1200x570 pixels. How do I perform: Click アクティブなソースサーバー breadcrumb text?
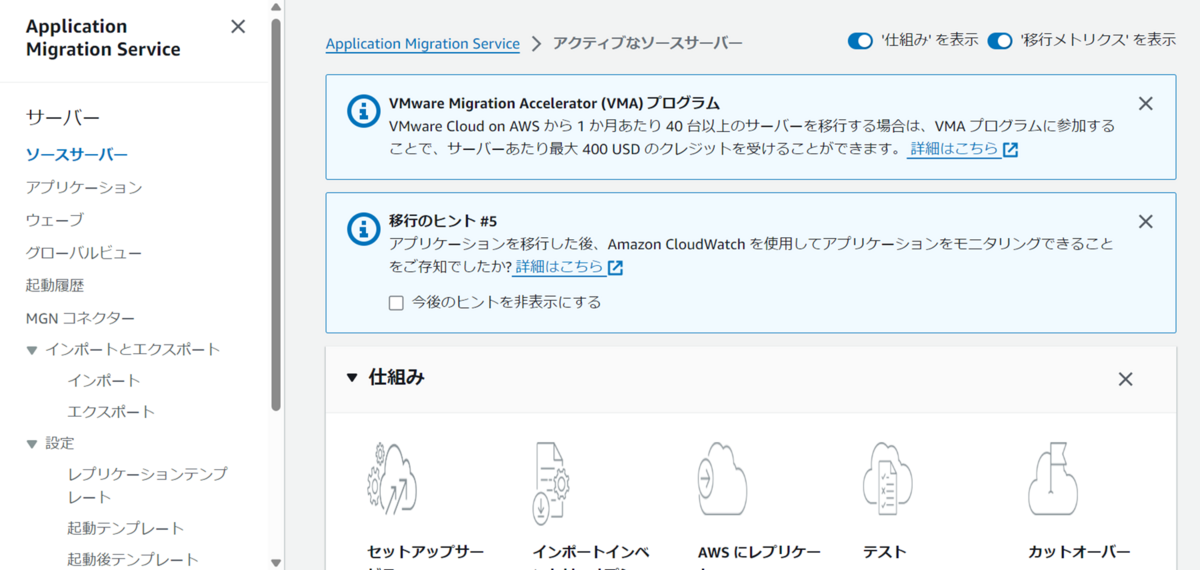tap(648, 43)
